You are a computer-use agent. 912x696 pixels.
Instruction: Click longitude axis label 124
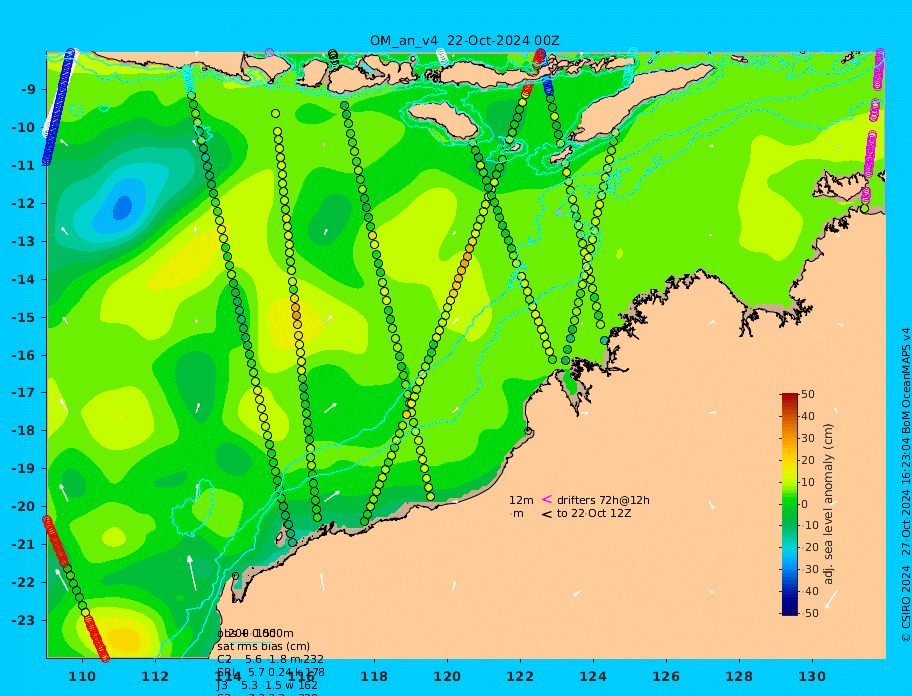pos(593,677)
